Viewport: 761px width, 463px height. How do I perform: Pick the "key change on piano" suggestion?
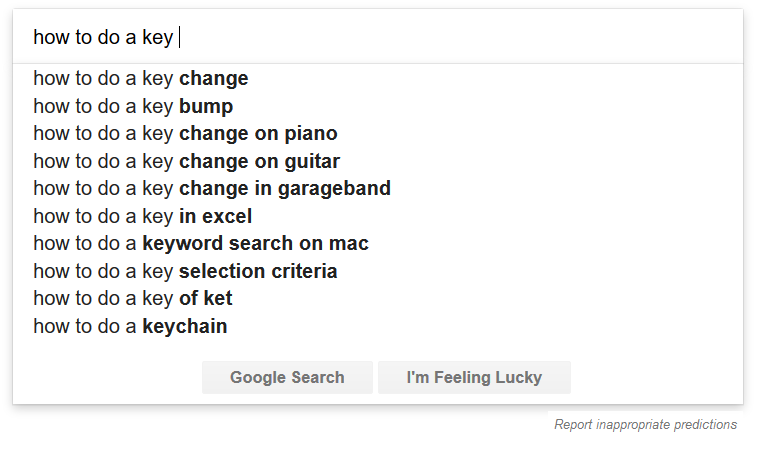tap(185, 134)
